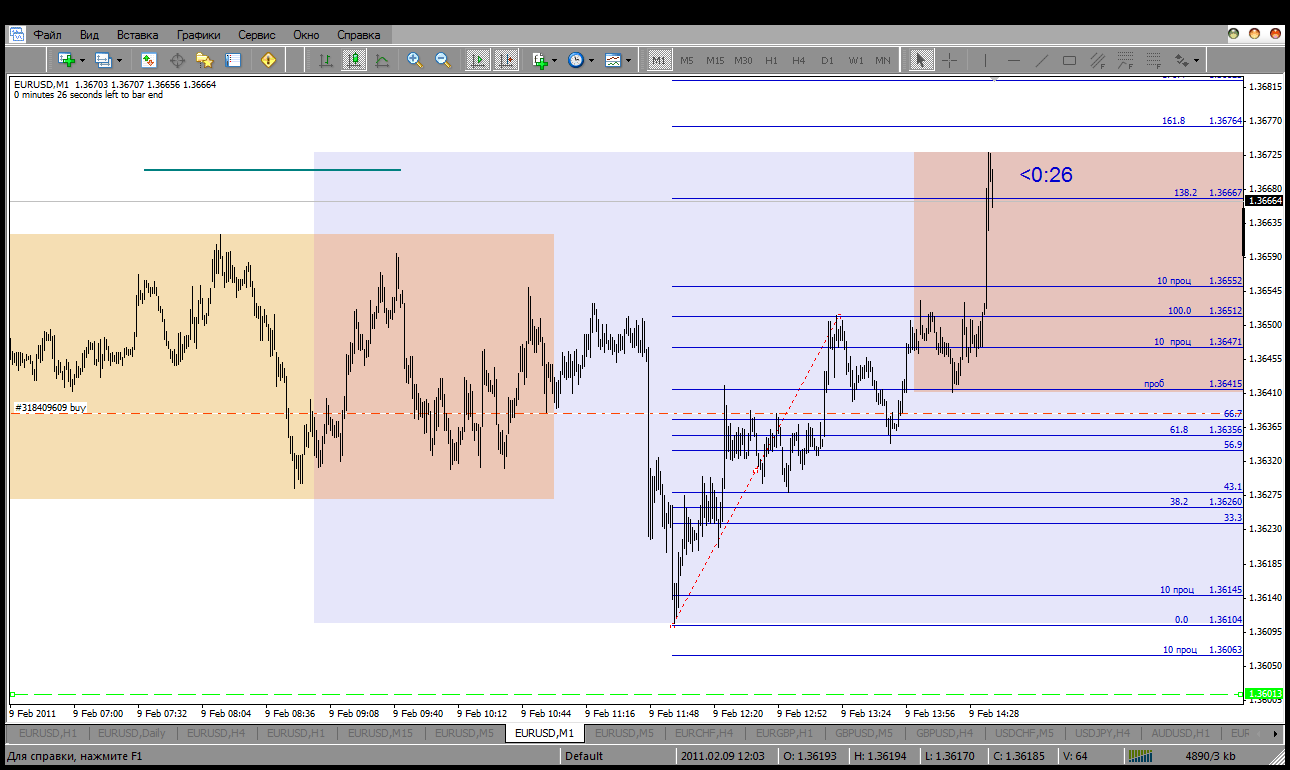Open the Market Watch window icon
1290x770 pixels.
(x=149, y=60)
